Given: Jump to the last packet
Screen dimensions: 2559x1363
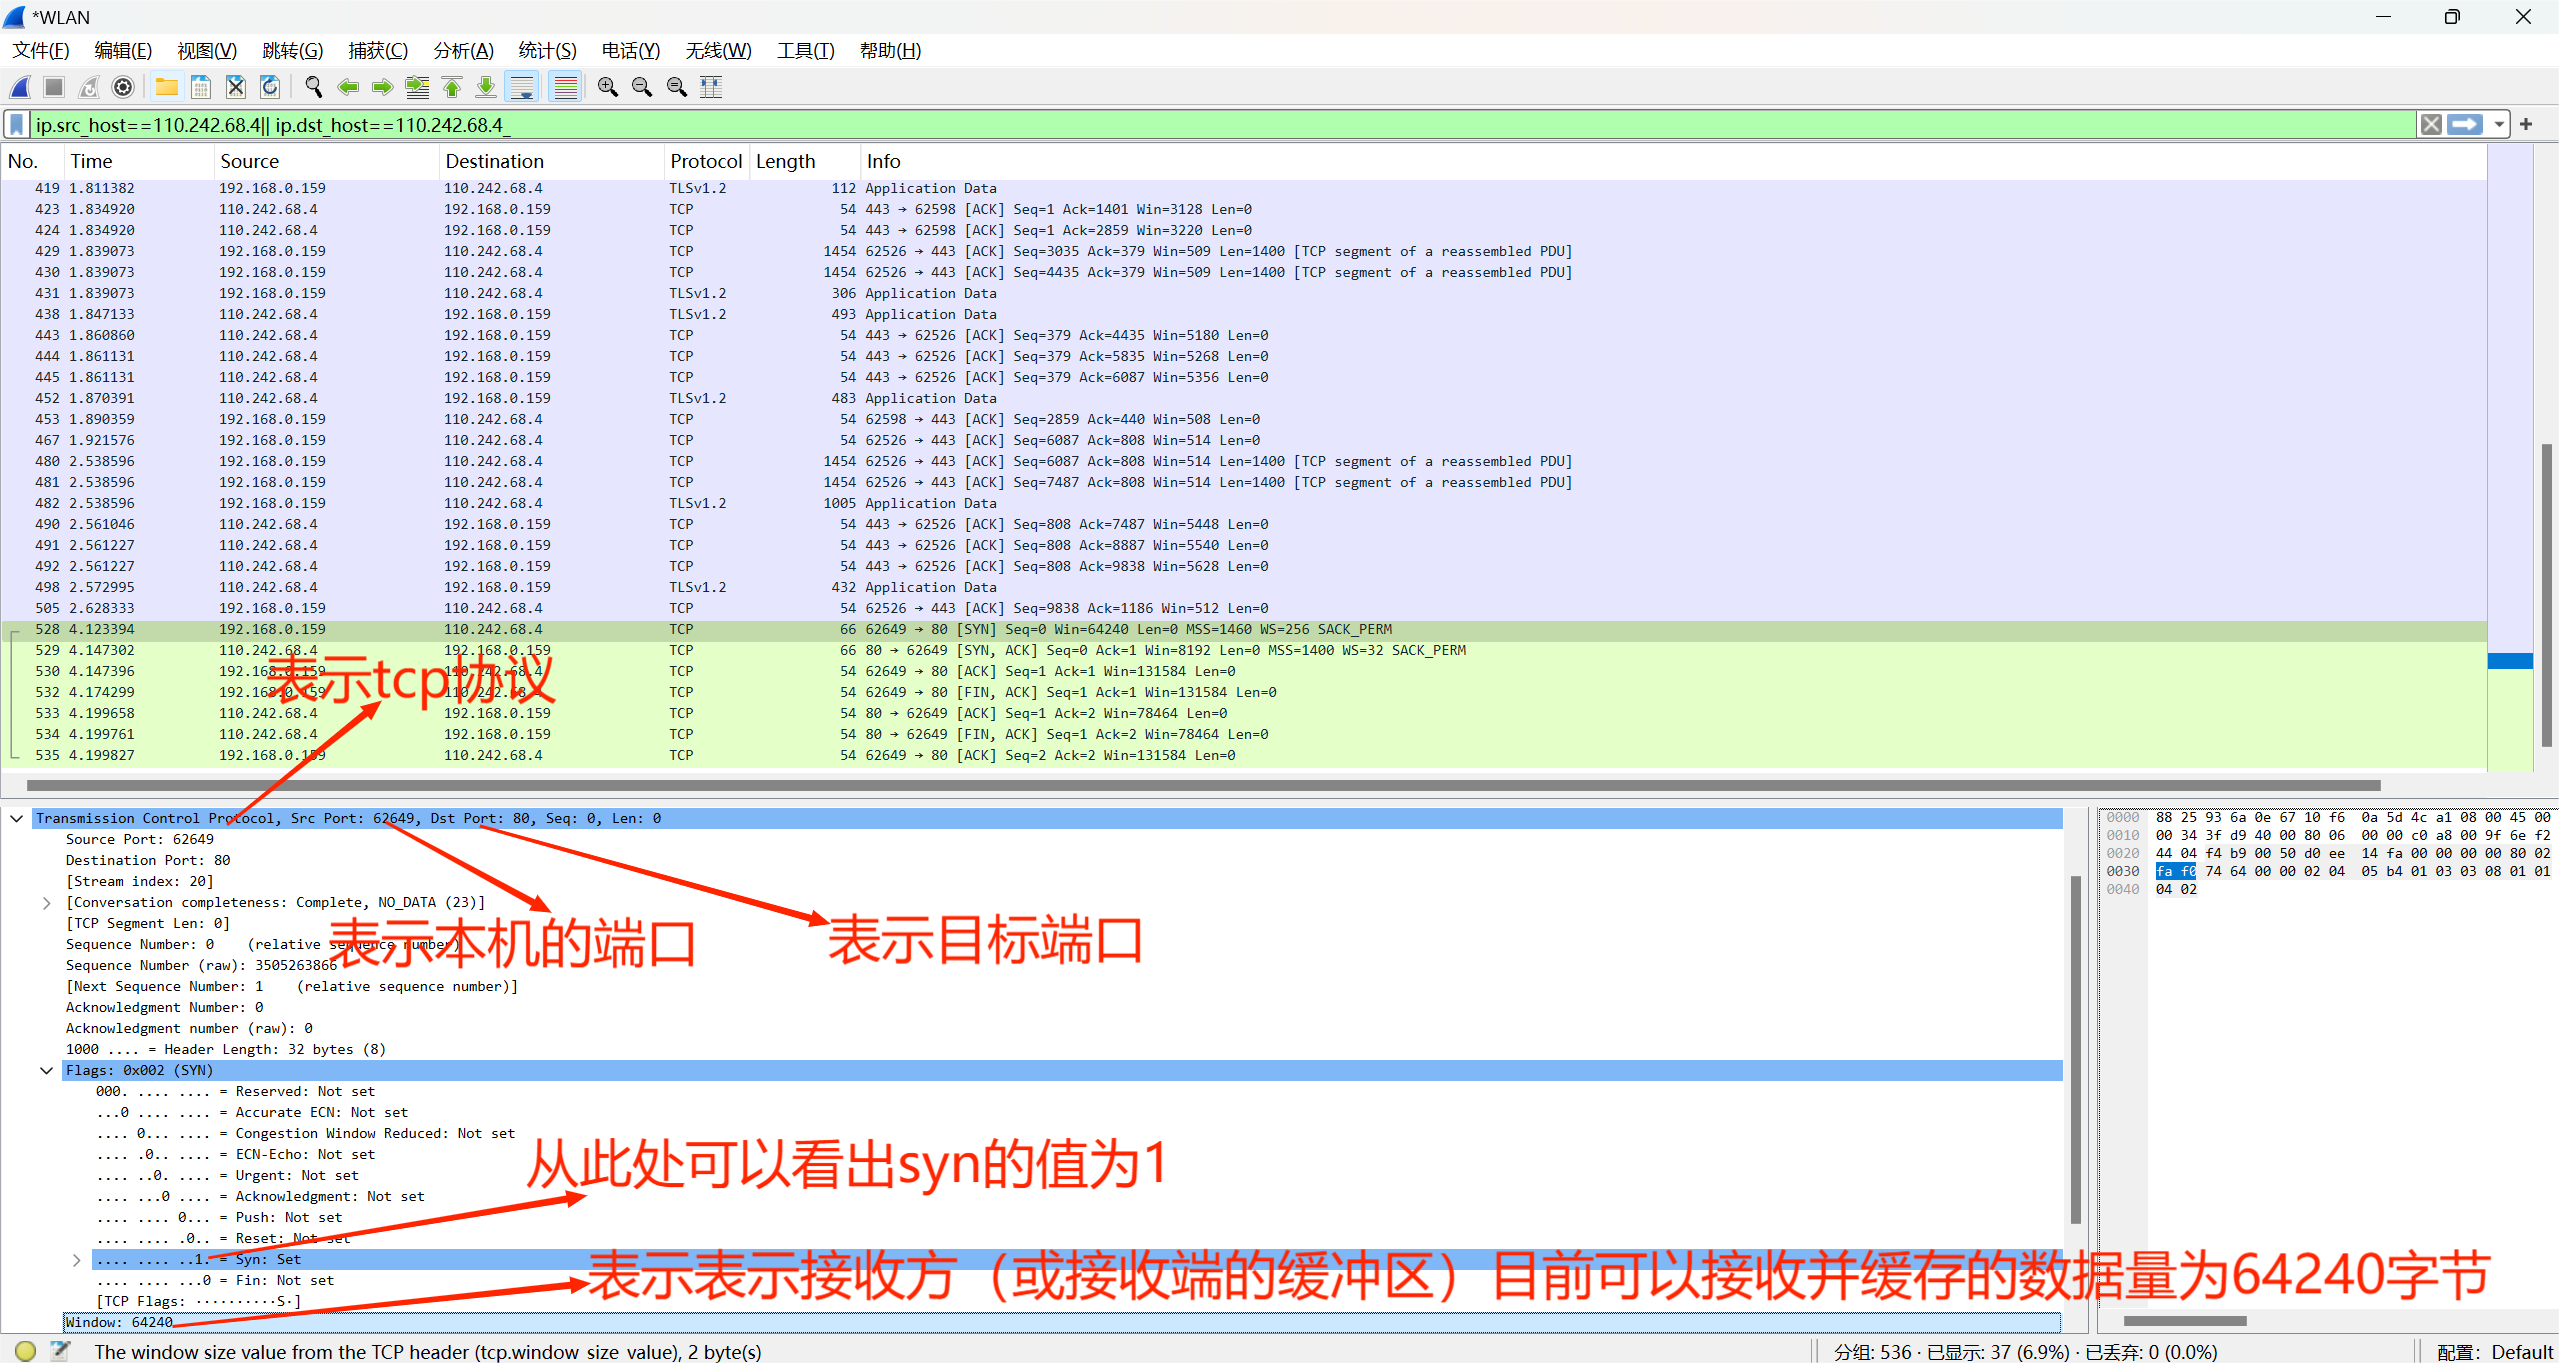Looking at the screenshot, I should [x=486, y=87].
